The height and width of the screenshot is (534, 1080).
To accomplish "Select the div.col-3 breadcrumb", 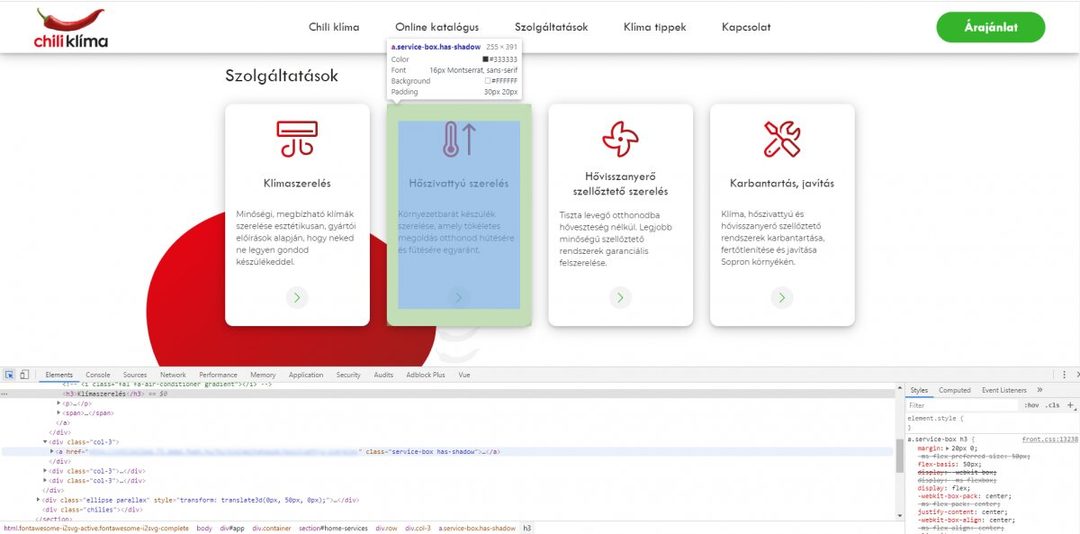I will (x=418, y=528).
